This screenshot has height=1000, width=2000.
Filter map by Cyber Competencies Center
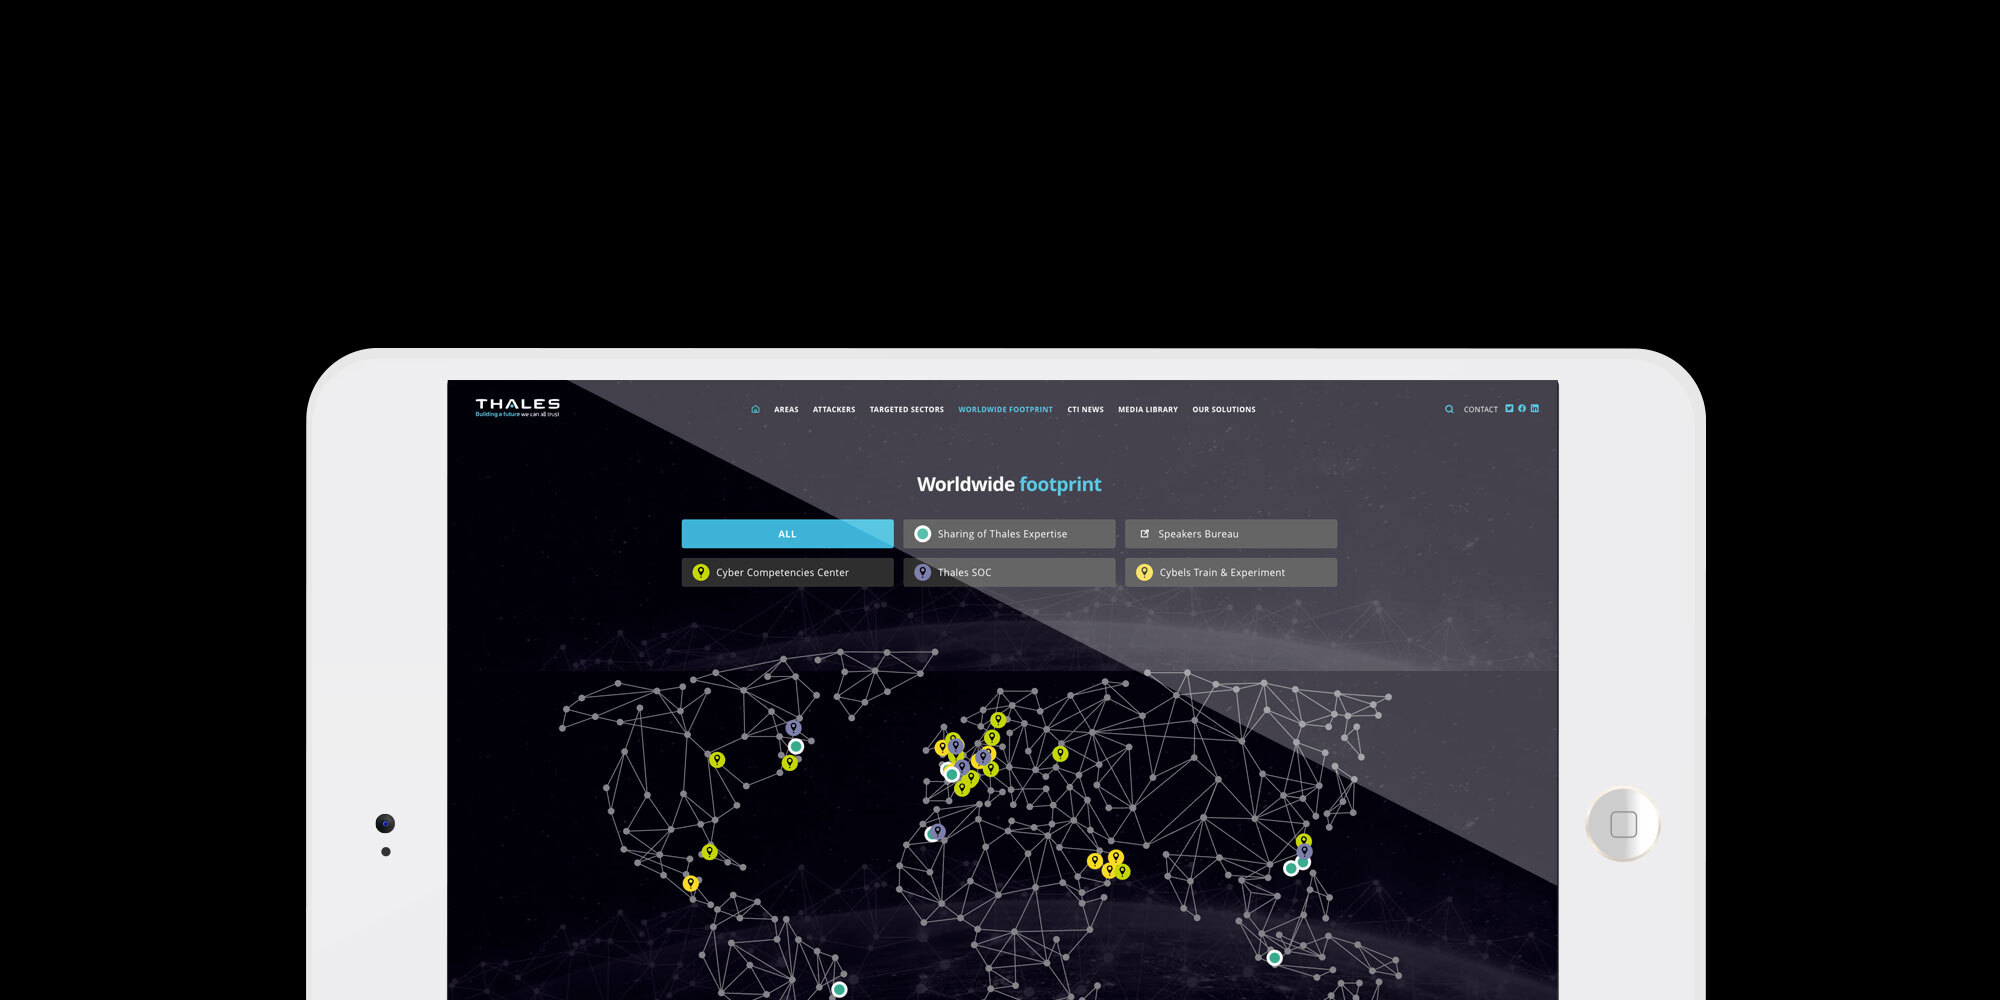pos(787,573)
